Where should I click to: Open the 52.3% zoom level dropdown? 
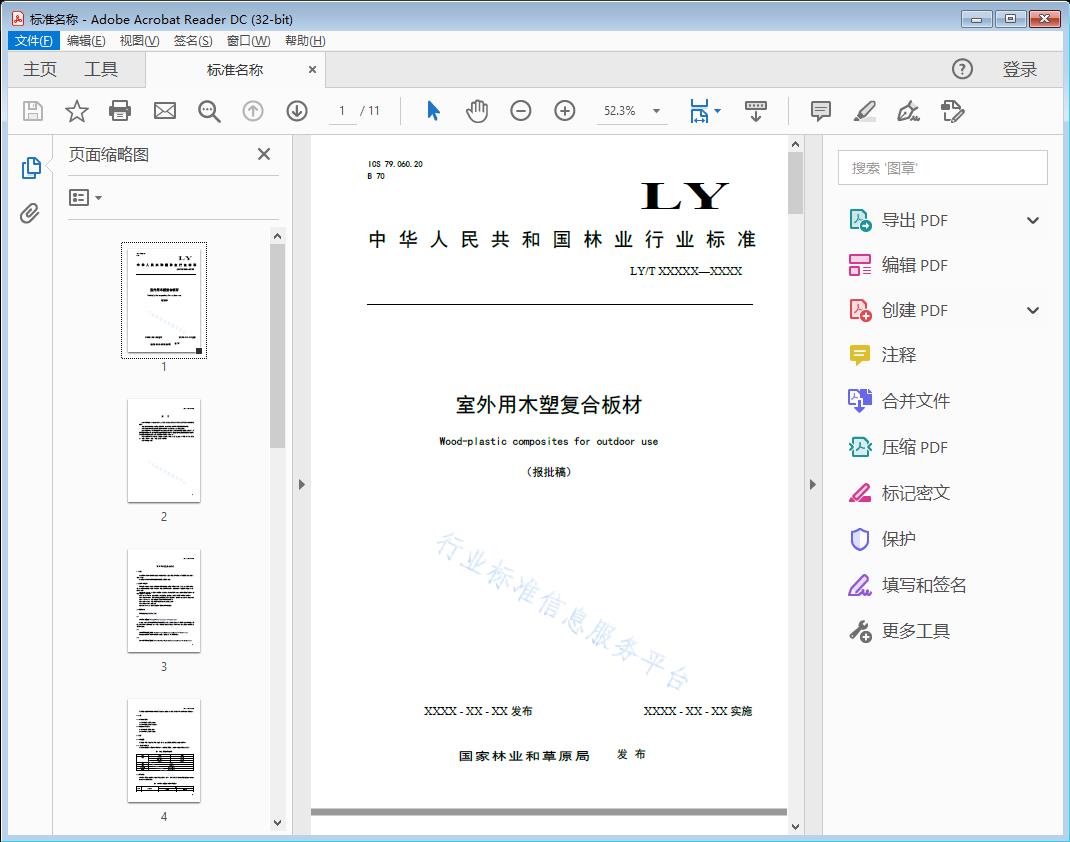click(x=656, y=111)
